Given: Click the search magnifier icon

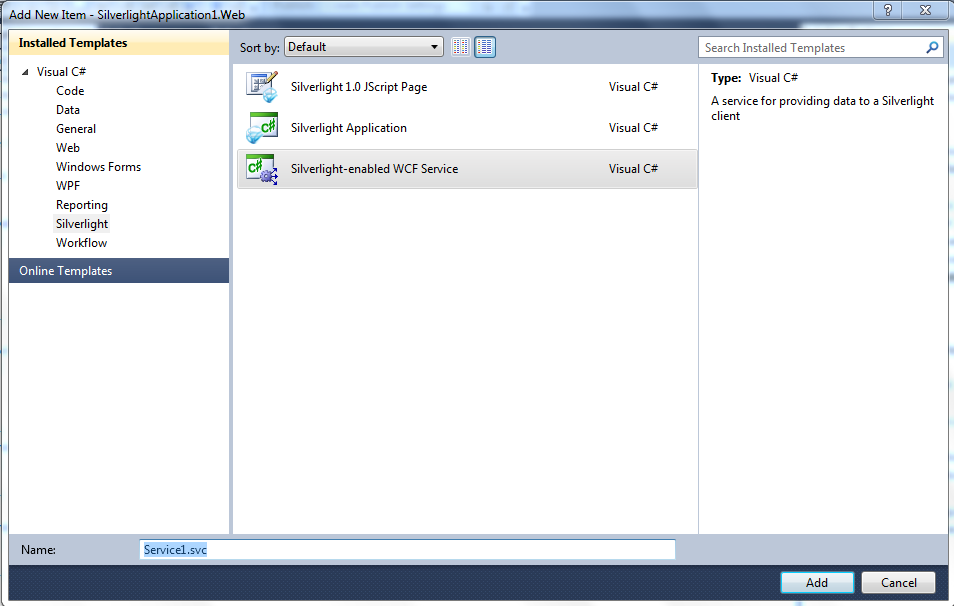Looking at the screenshot, I should coord(932,47).
